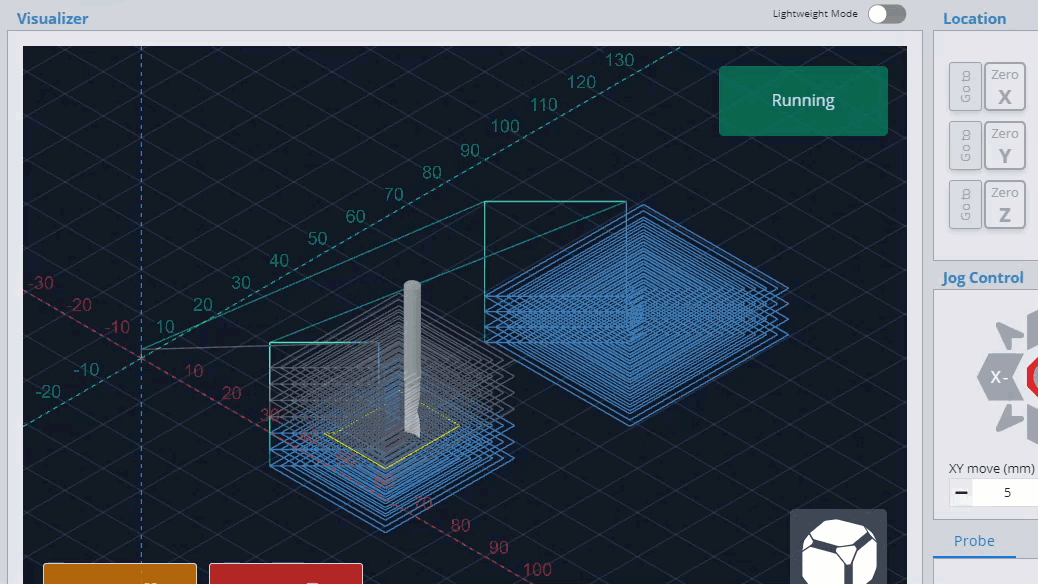The height and width of the screenshot is (584, 1038).
Task: Click the Zero X button
Action: point(1004,87)
